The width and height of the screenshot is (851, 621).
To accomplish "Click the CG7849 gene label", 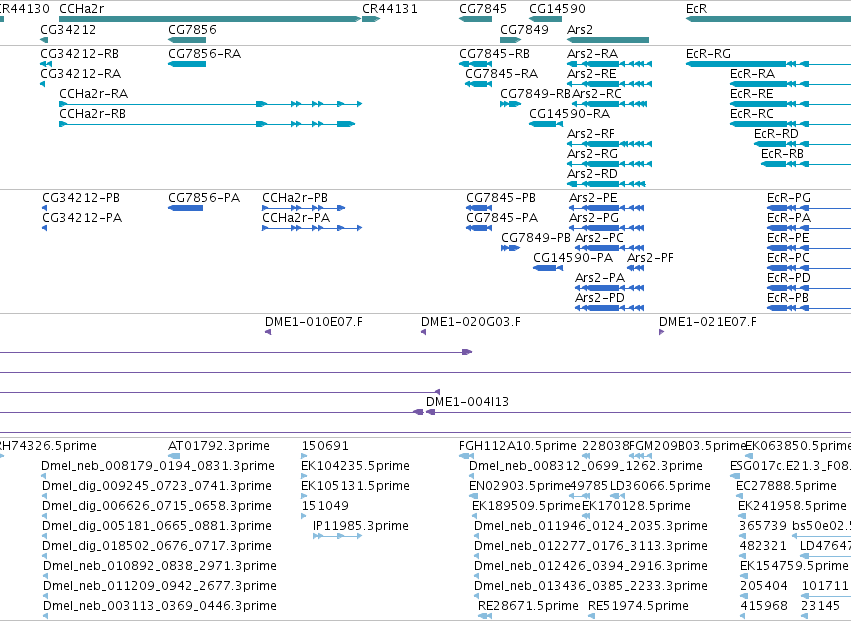I will pyautogui.click(x=524, y=29).
